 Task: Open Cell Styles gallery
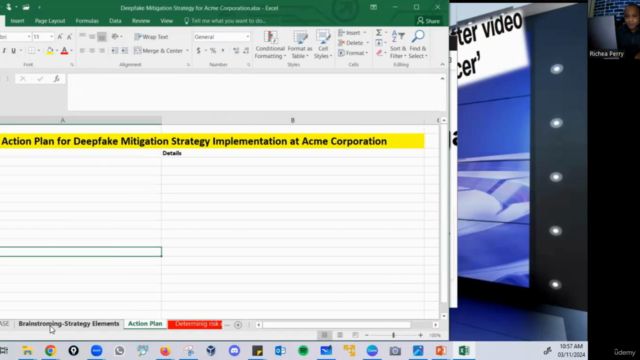point(322,44)
